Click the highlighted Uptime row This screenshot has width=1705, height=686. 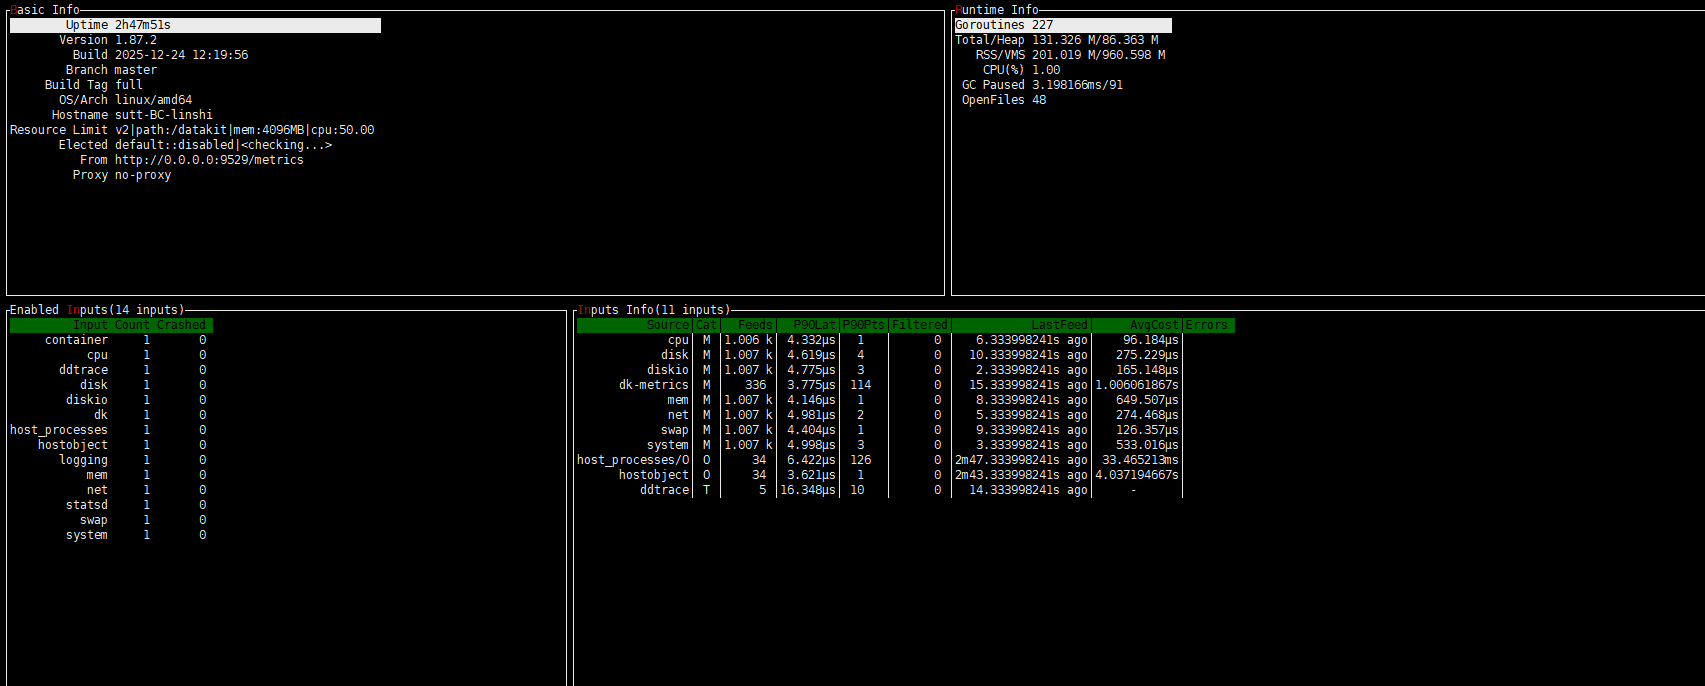195,25
